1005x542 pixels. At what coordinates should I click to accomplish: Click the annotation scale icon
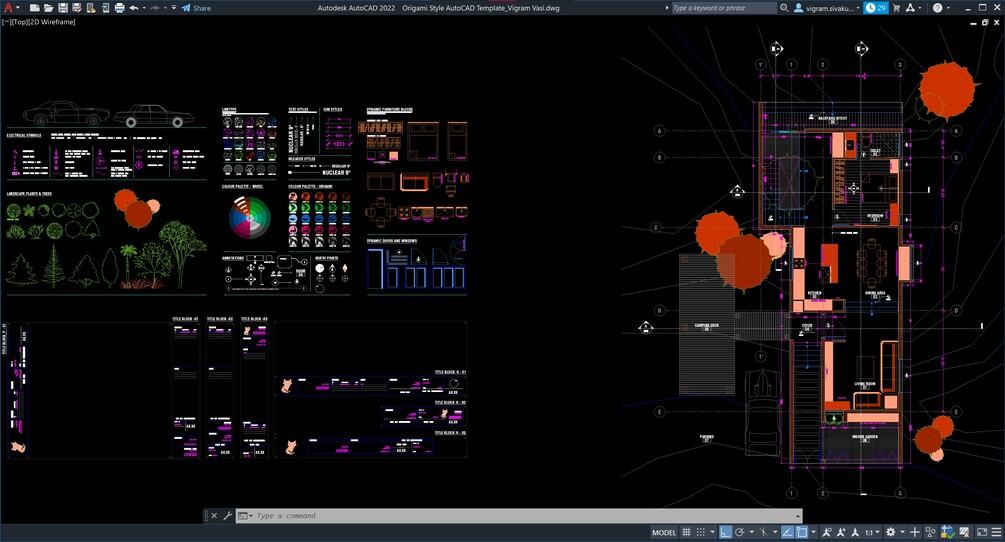click(x=855, y=532)
